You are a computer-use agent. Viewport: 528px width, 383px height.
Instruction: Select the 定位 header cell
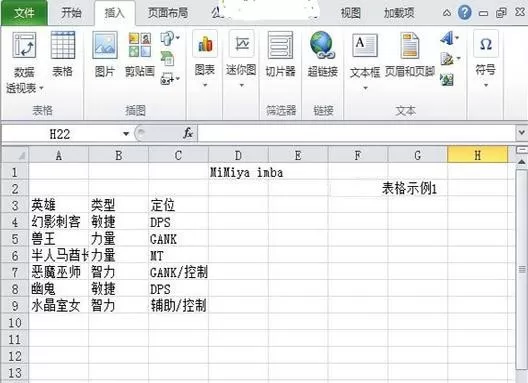click(178, 205)
